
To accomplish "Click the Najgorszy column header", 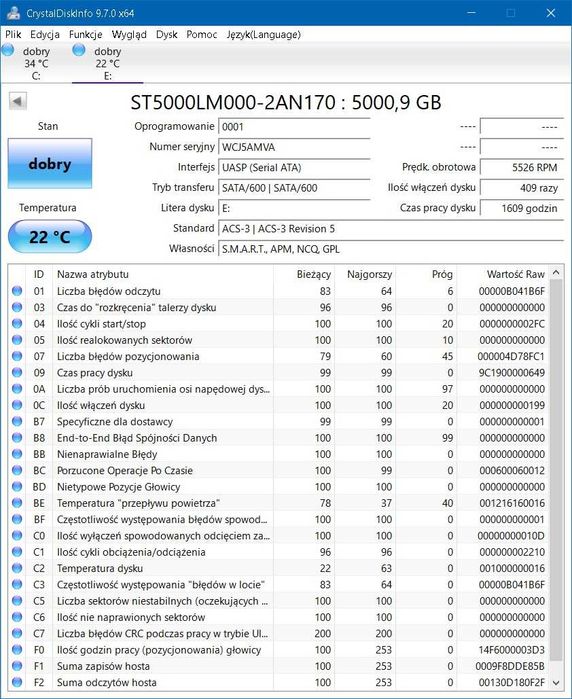I will tap(365, 274).
